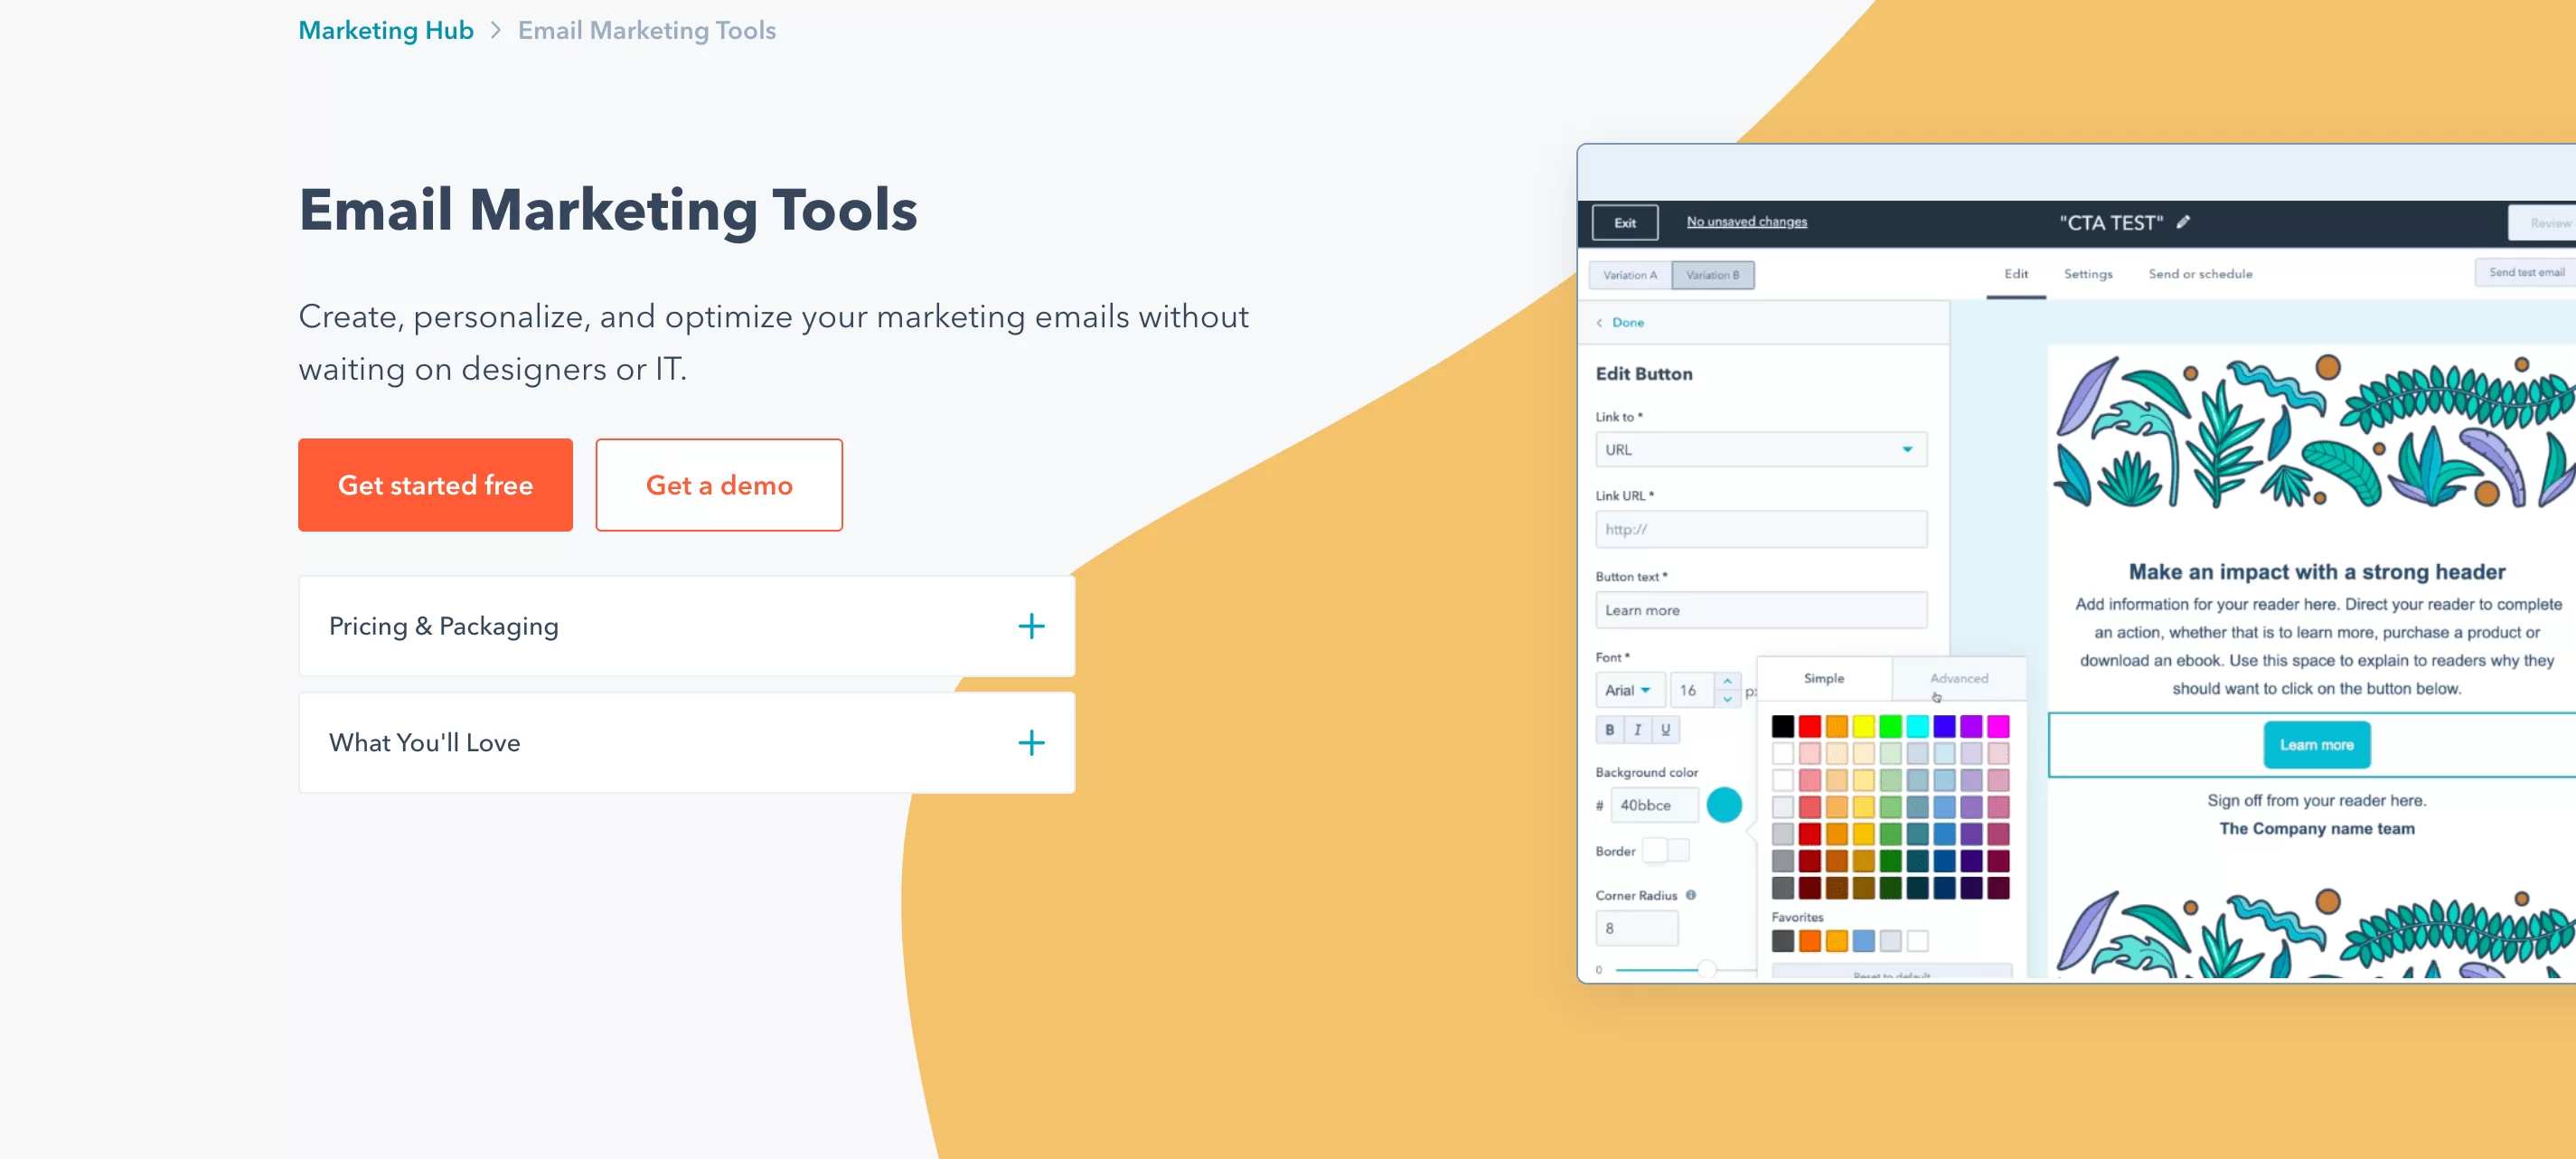Viewport: 2576px width, 1159px height.
Task: Click plus icon on What You'll Love
Action: (1031, 743)
